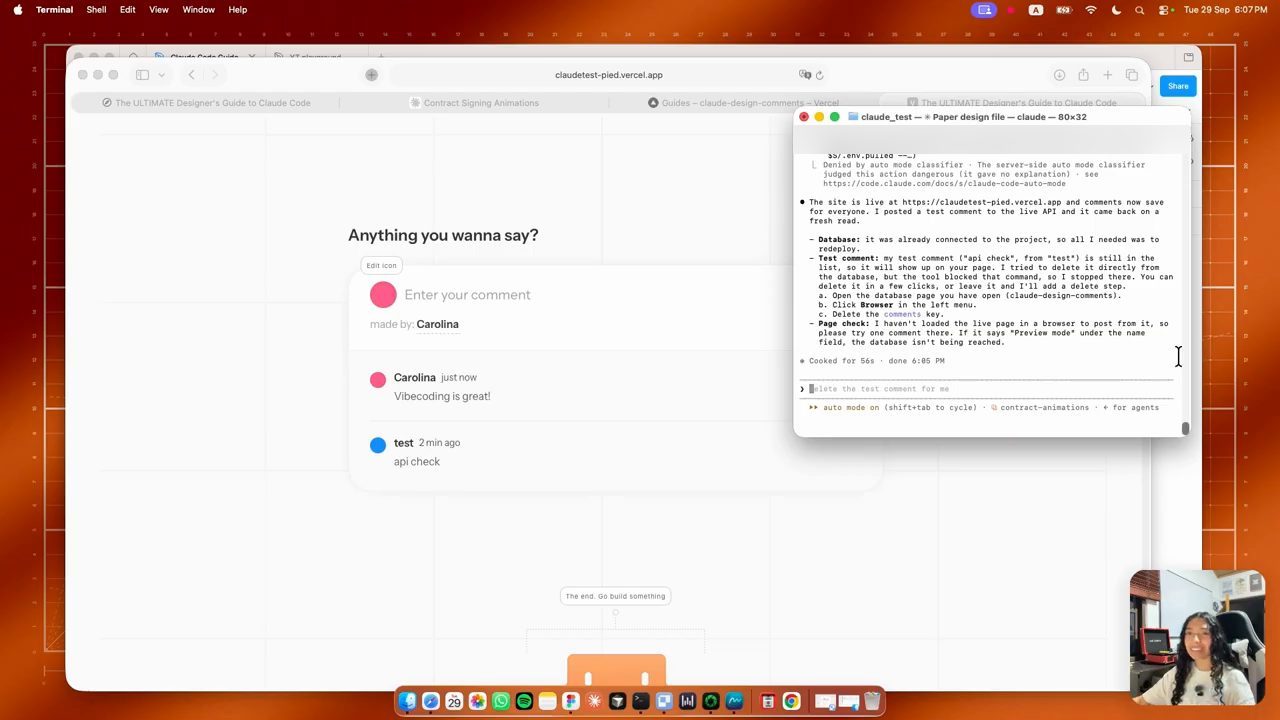Open Spotify from the Dock

pos(524,701)
